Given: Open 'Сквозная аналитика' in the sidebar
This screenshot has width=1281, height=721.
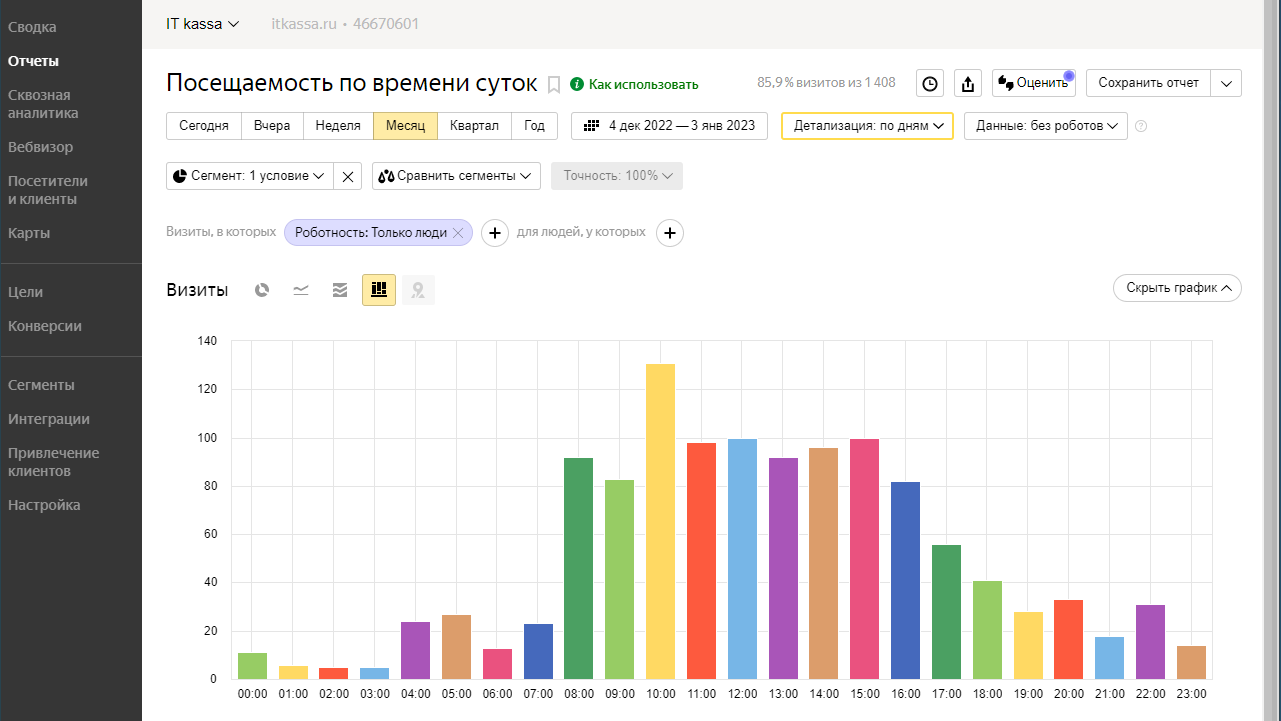Looking at the screenshot, I should (43, 104).
